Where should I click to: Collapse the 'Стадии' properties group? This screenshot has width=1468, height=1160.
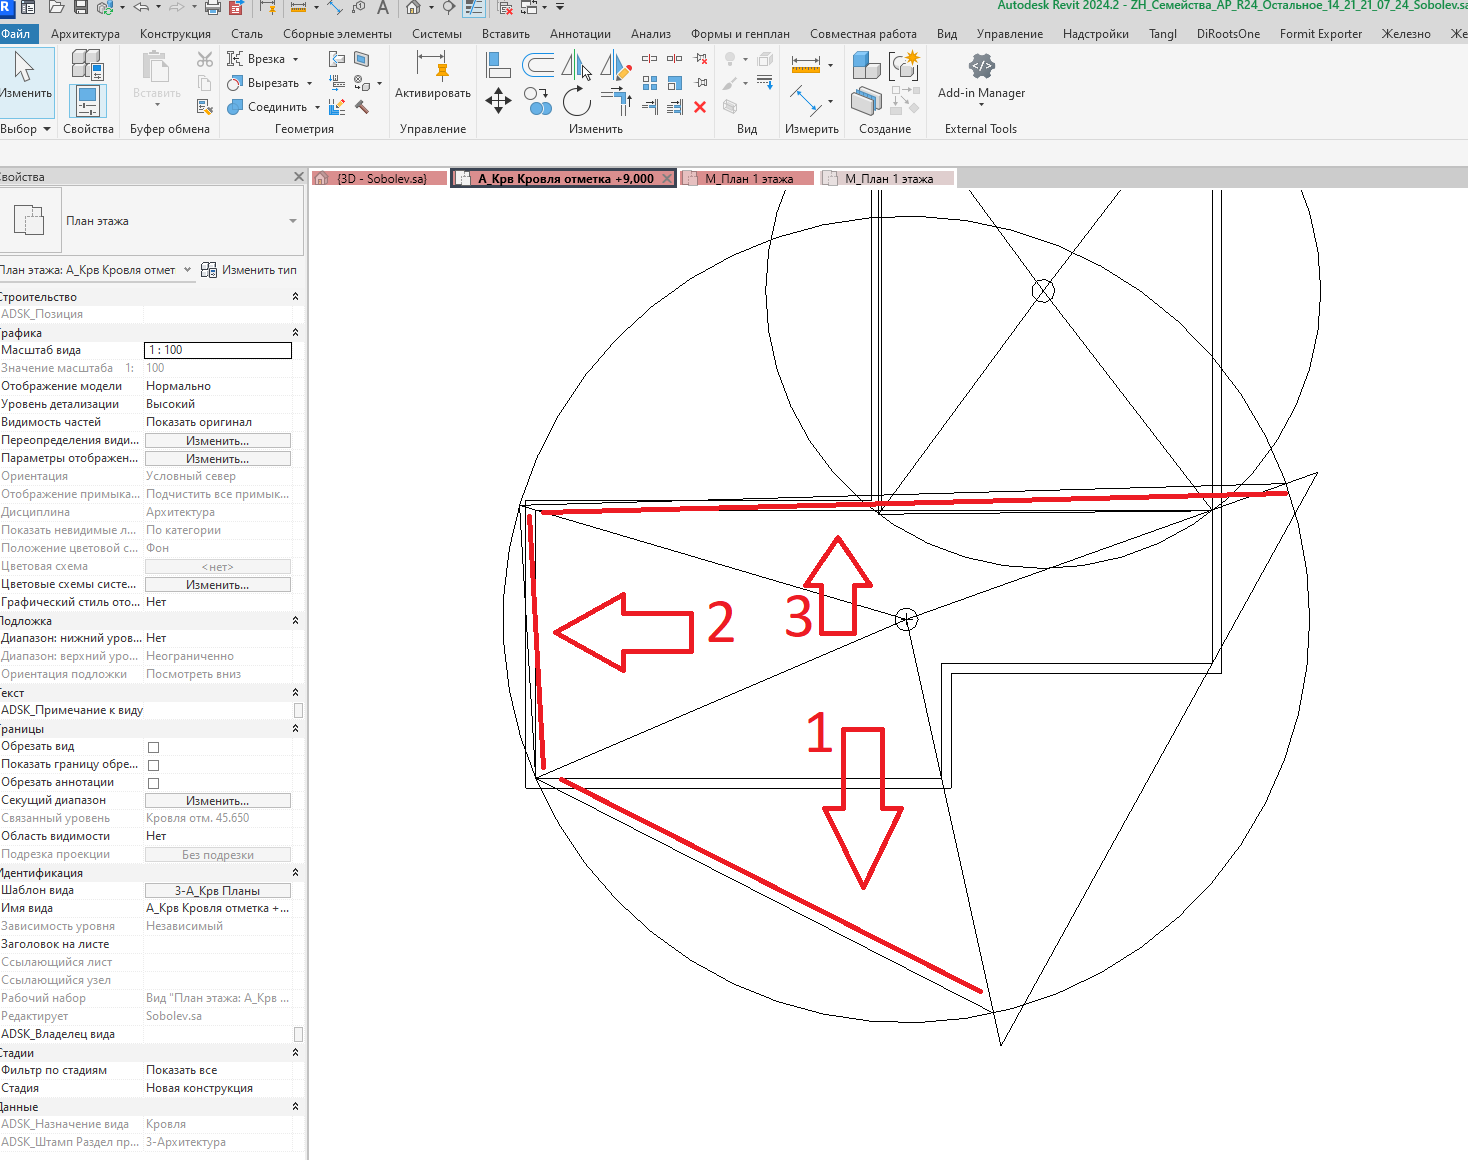(295, 1053)
